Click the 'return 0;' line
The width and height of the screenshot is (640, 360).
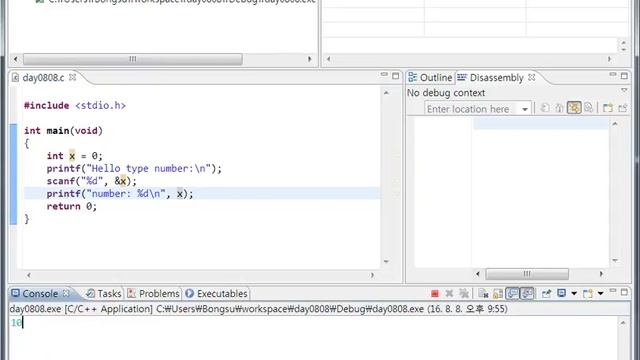[x=71, y=207]
